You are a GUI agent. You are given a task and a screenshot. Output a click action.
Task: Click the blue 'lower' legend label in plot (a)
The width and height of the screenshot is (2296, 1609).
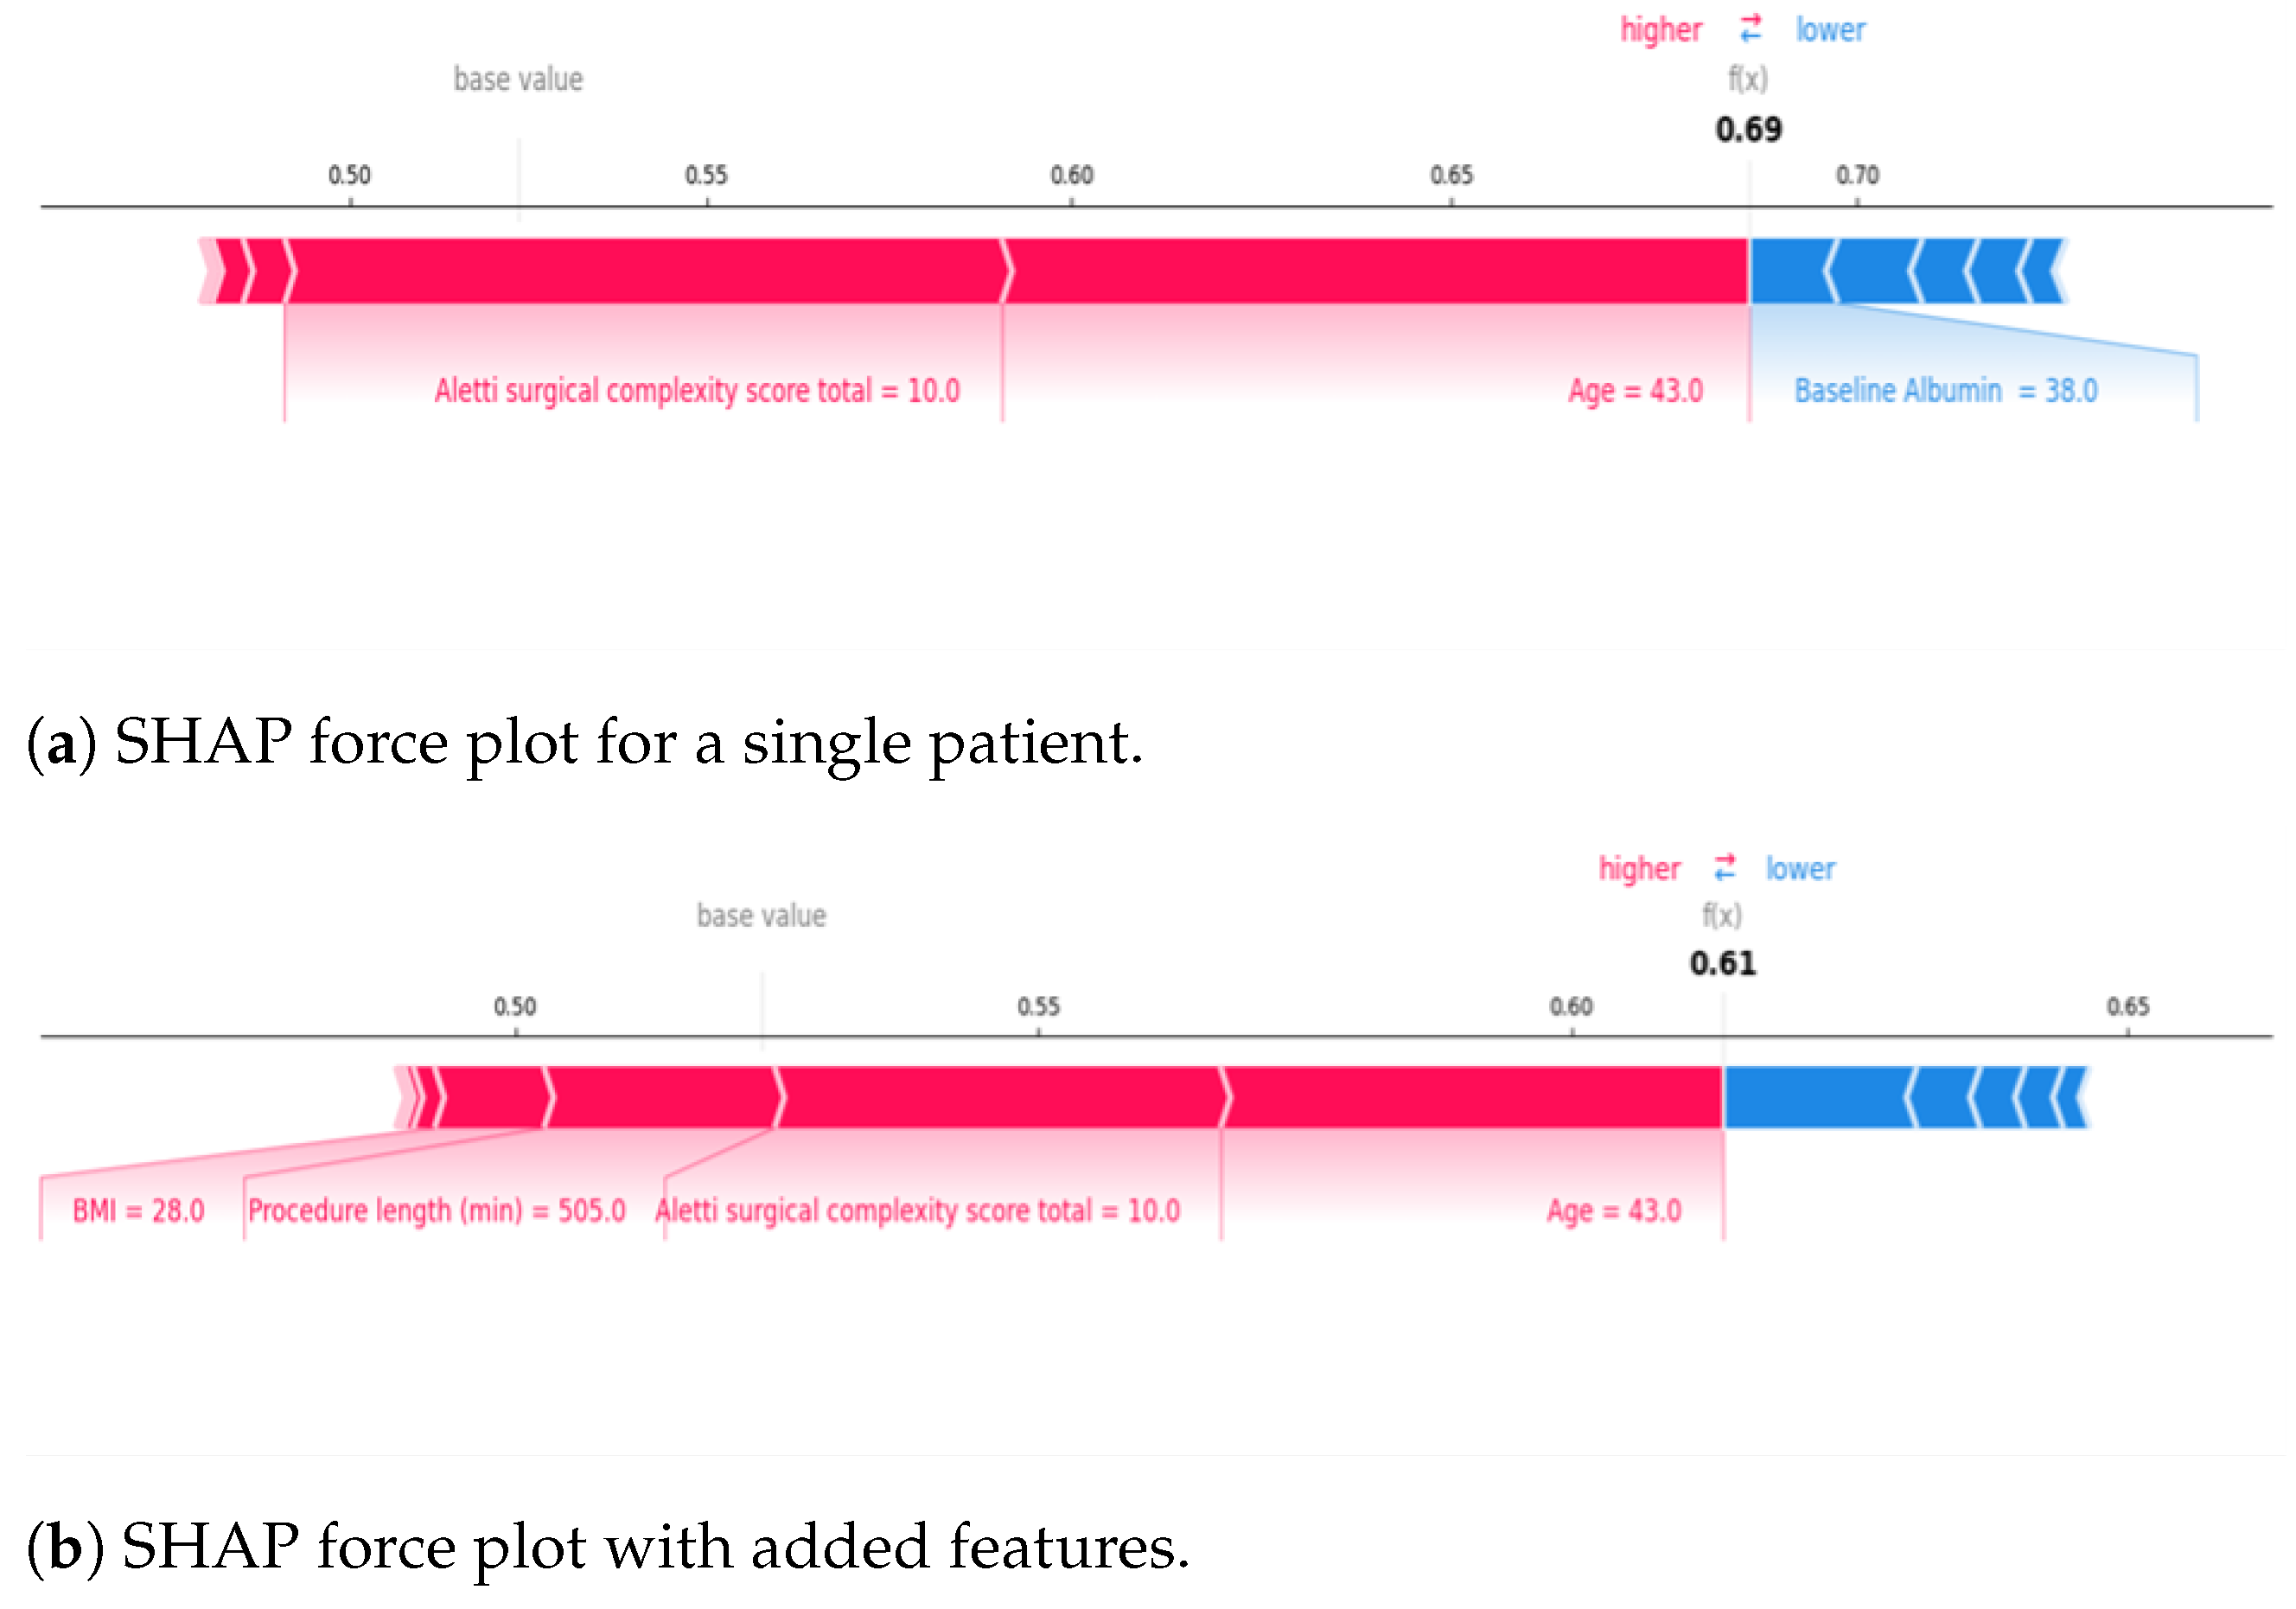pos(1830,30)
